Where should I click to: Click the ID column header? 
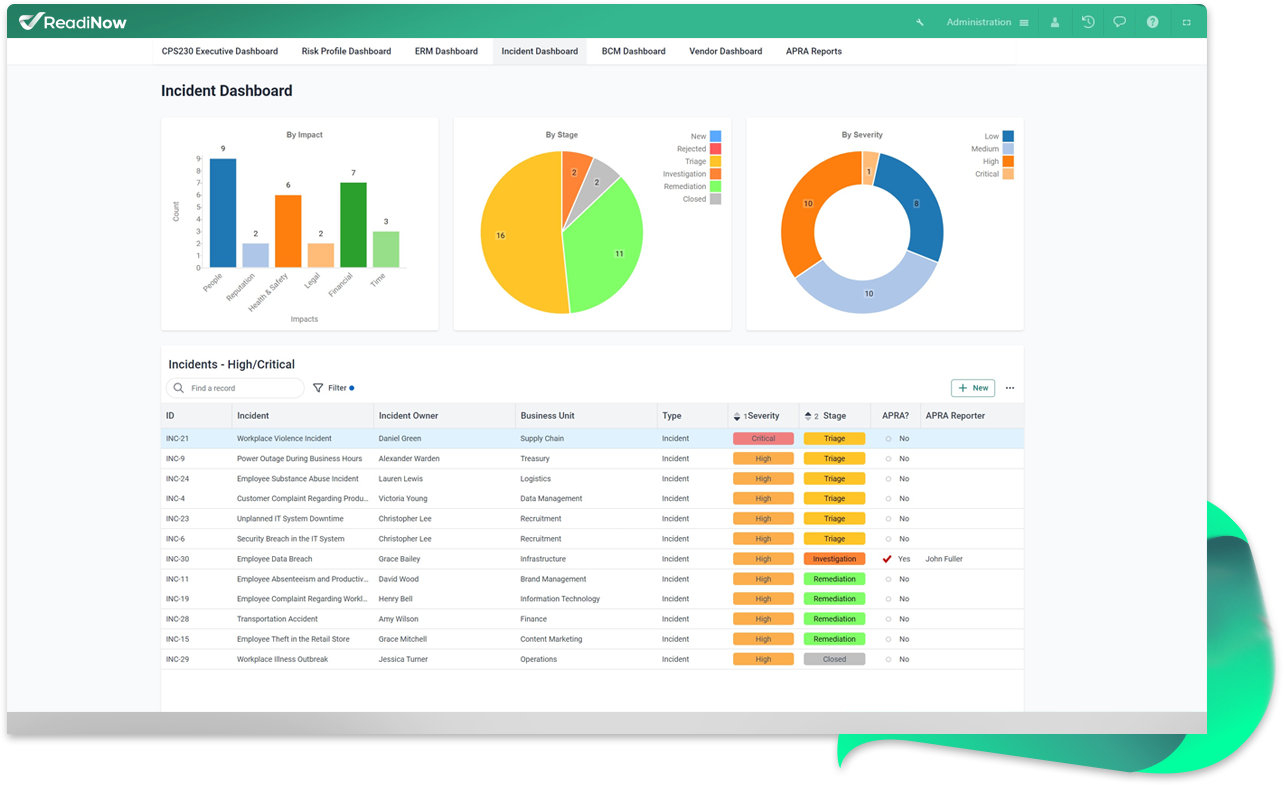pos(197,416)
